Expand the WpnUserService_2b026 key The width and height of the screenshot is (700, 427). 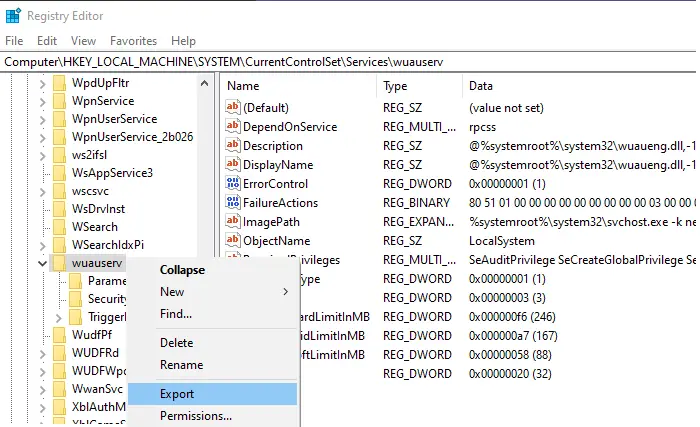[x=42, y=137]
